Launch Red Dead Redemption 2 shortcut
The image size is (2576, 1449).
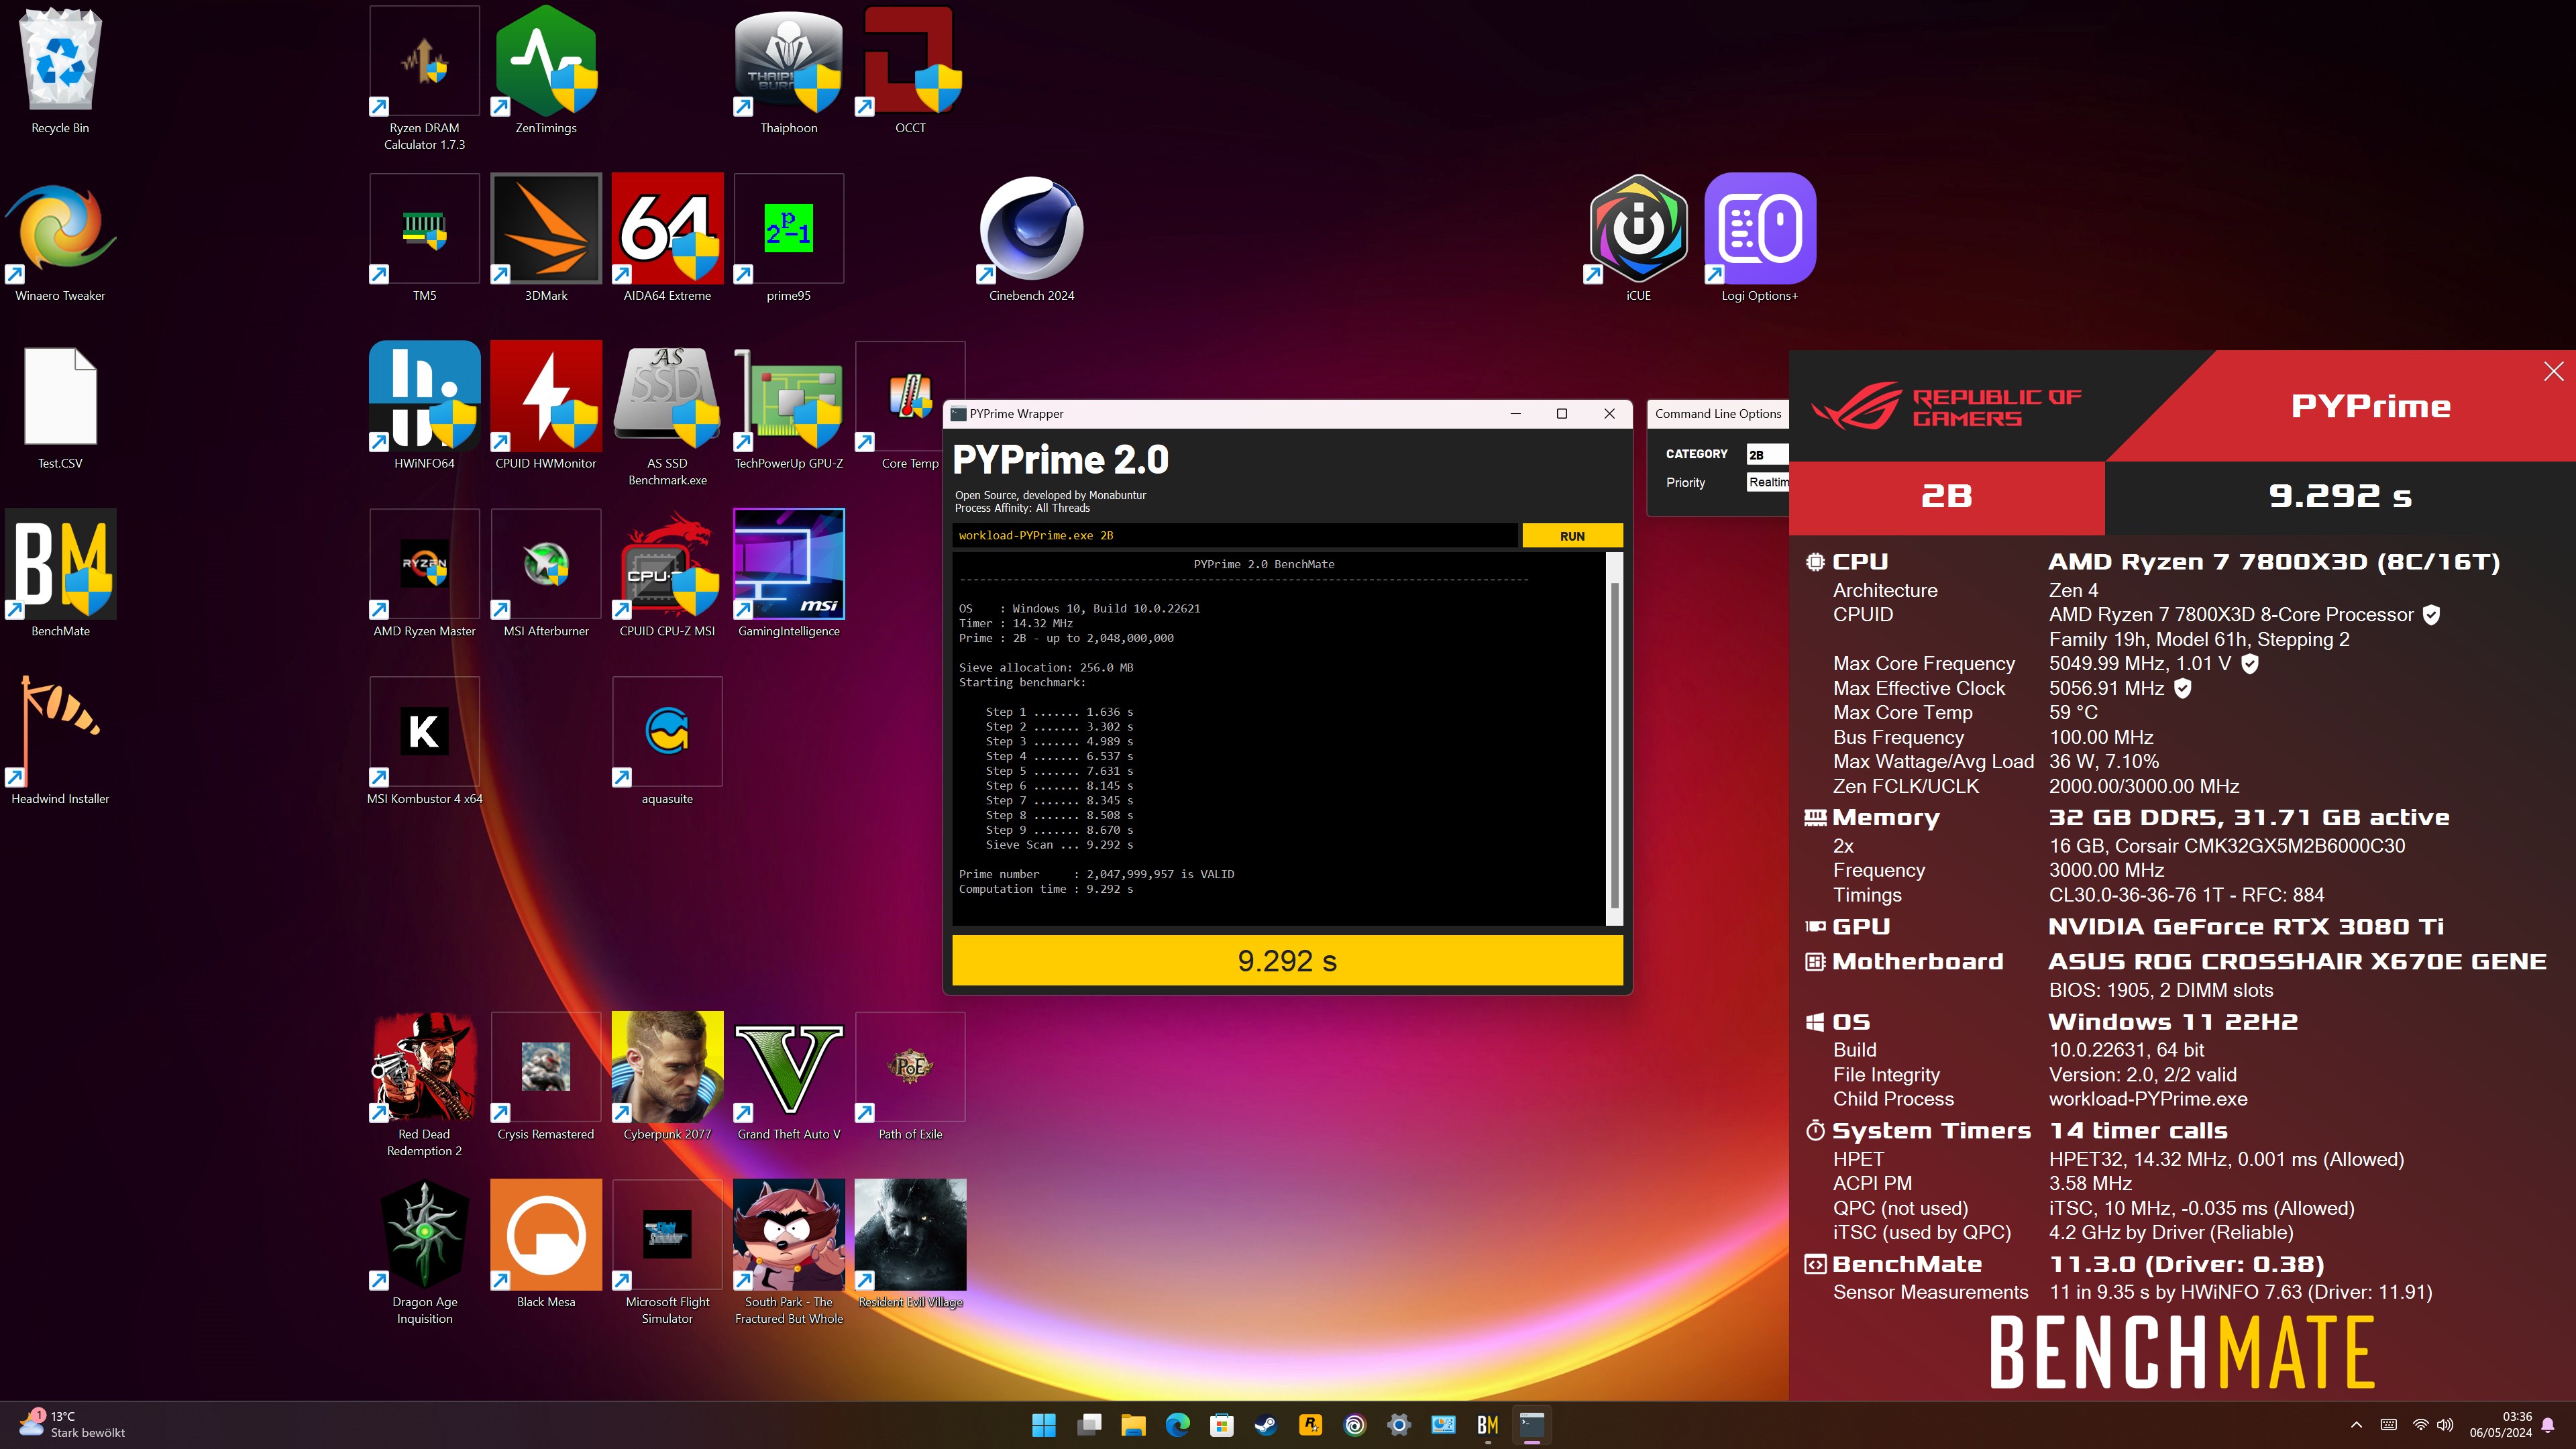point(424,1085)
